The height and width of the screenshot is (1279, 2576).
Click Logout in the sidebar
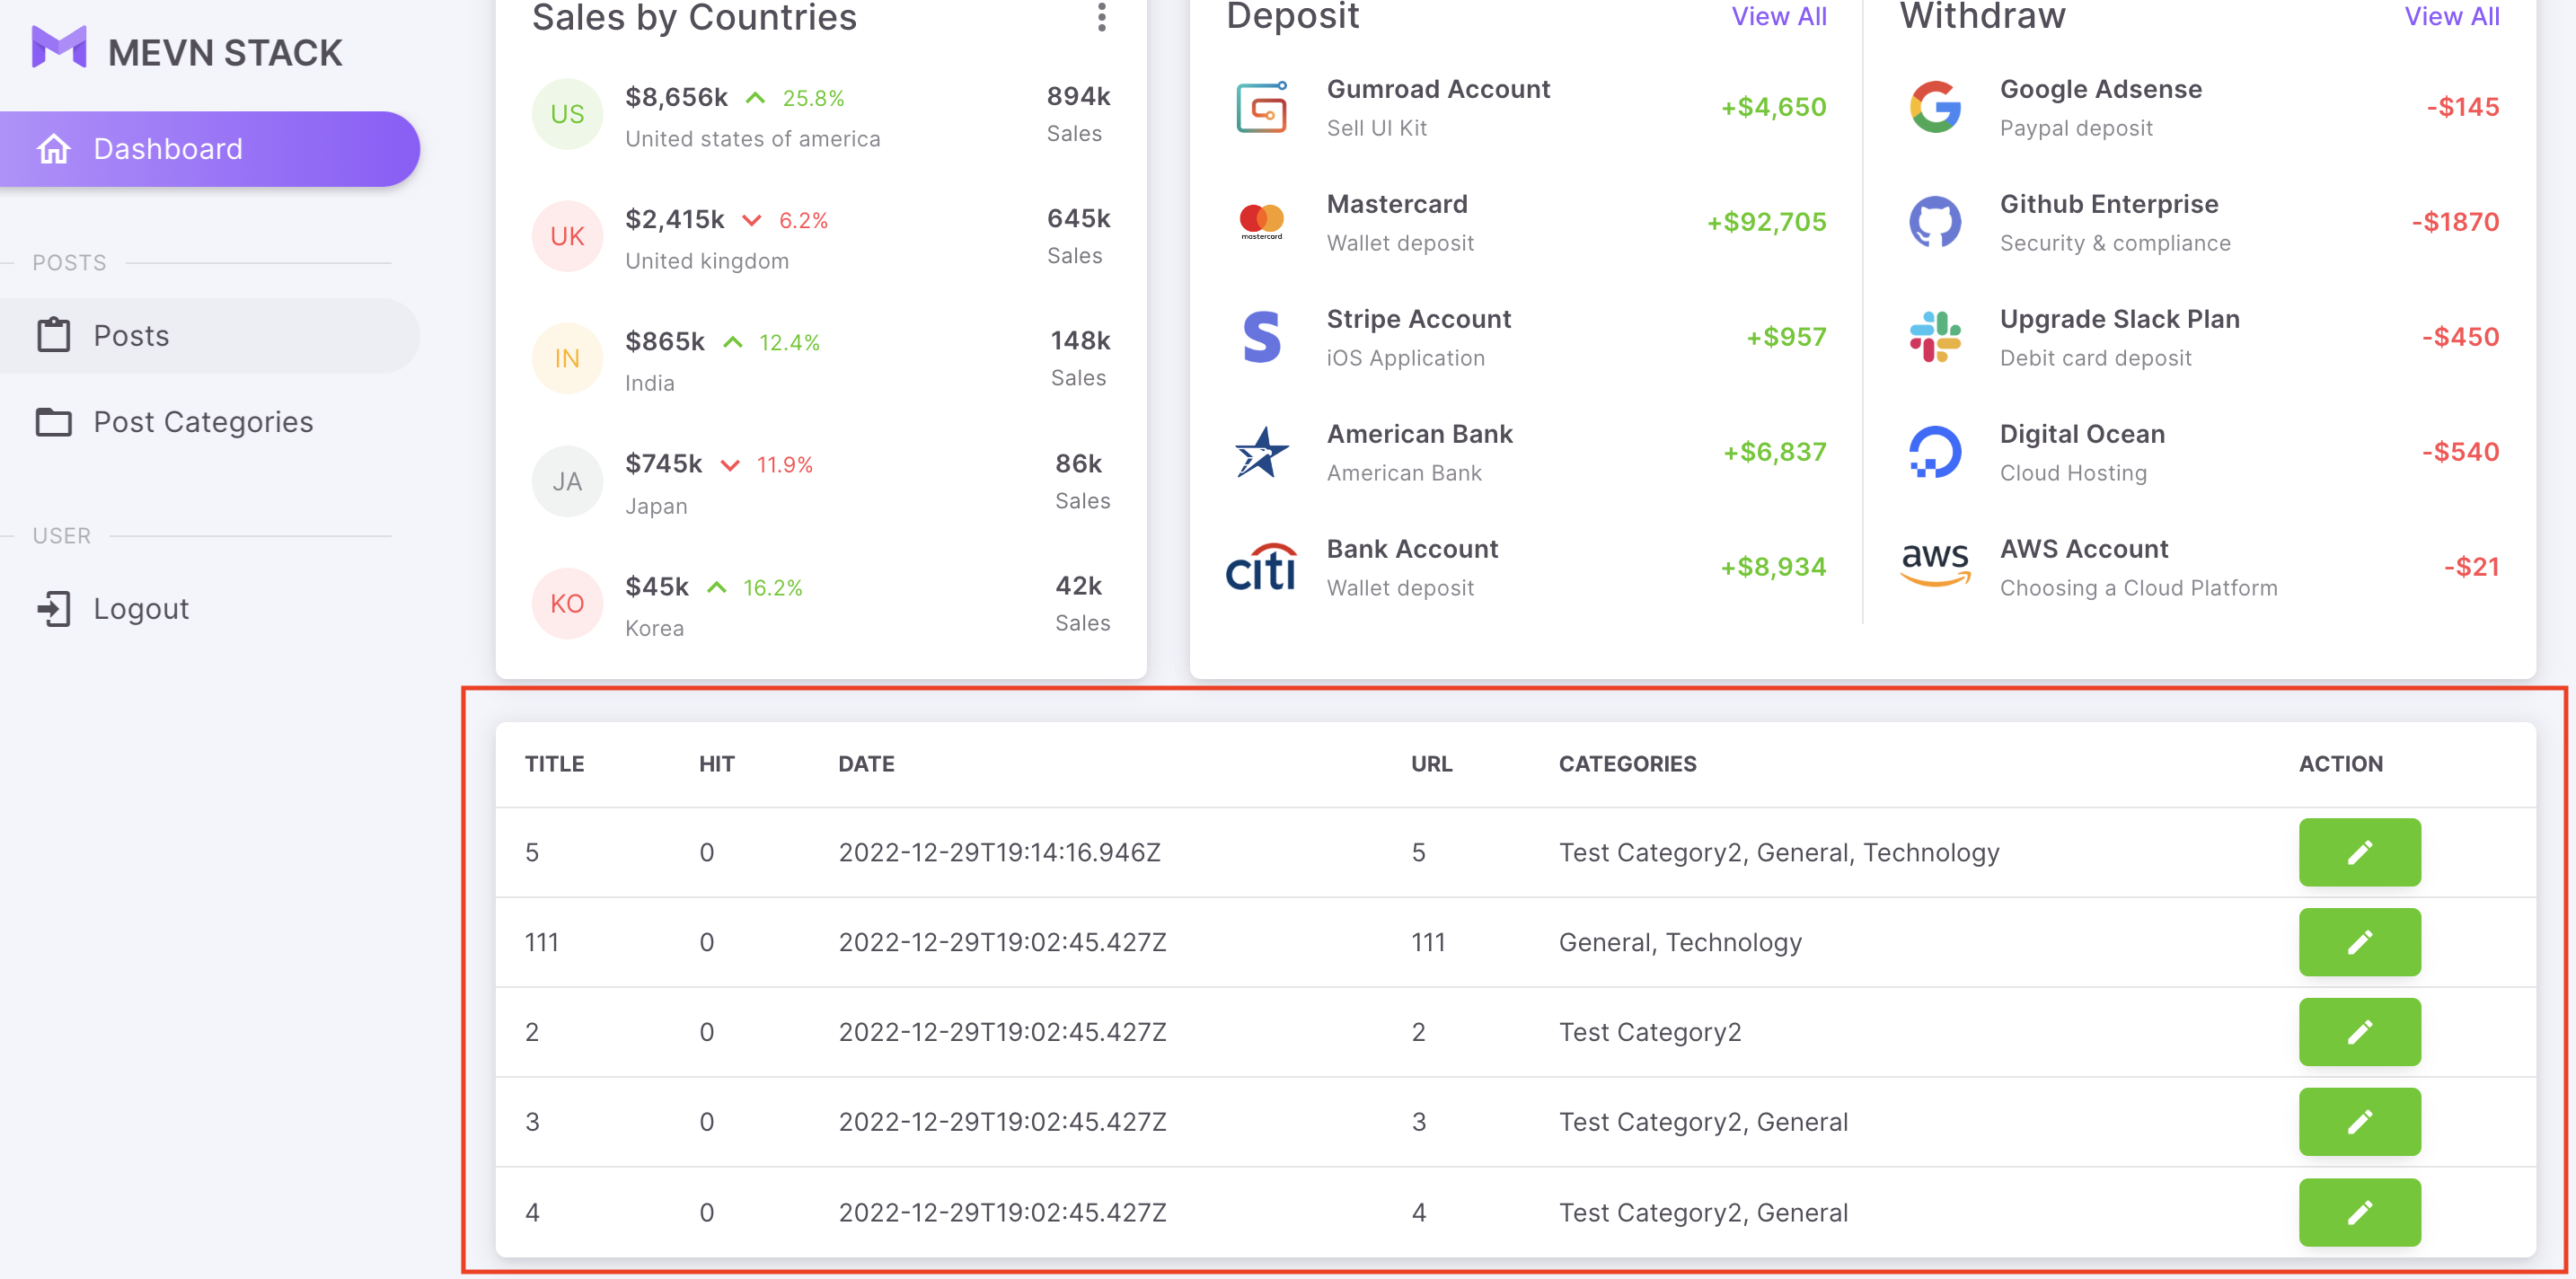pyautogui.click(x=140, y=608)
